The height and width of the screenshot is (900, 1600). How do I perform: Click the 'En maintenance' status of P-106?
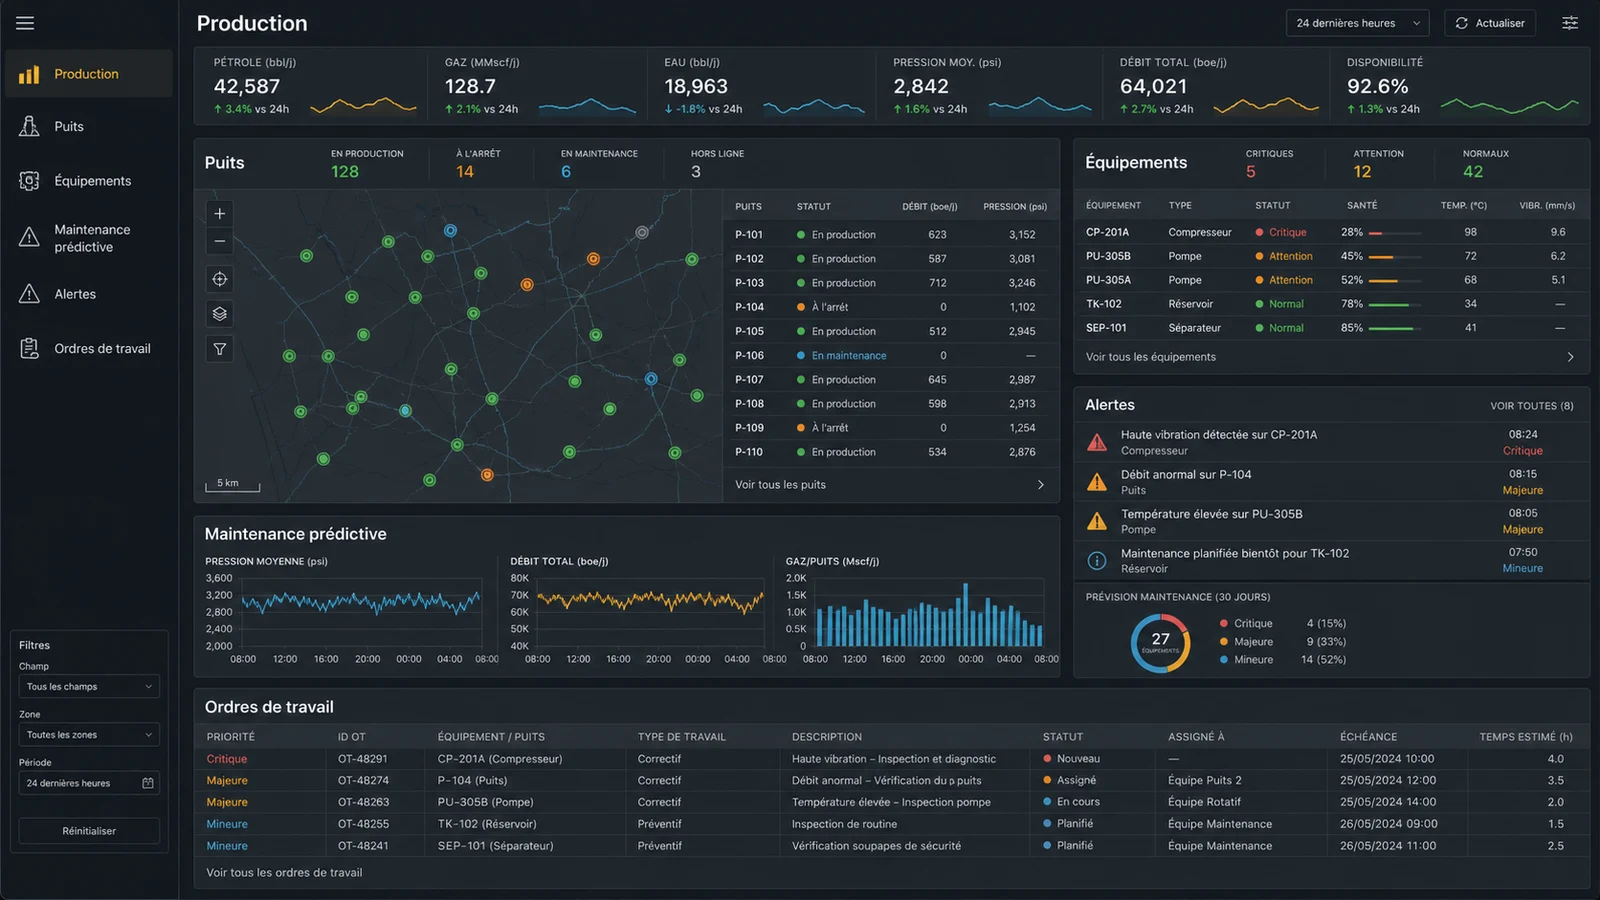[849, 356]
